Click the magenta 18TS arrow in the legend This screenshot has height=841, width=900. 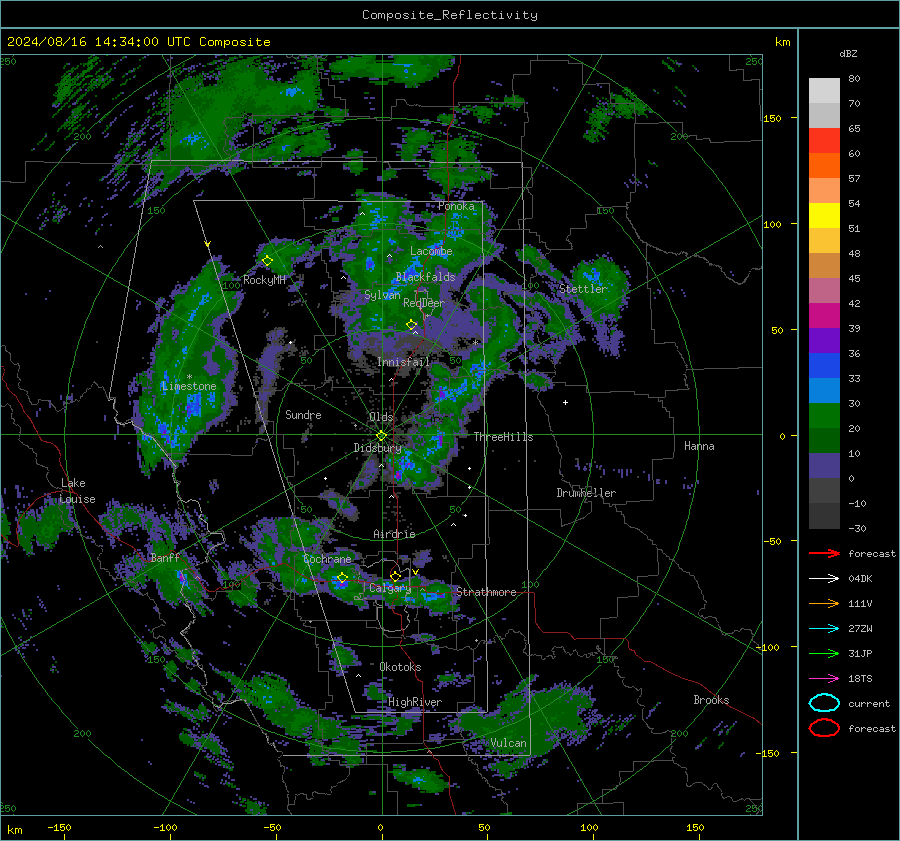click(x=824, y=679)
